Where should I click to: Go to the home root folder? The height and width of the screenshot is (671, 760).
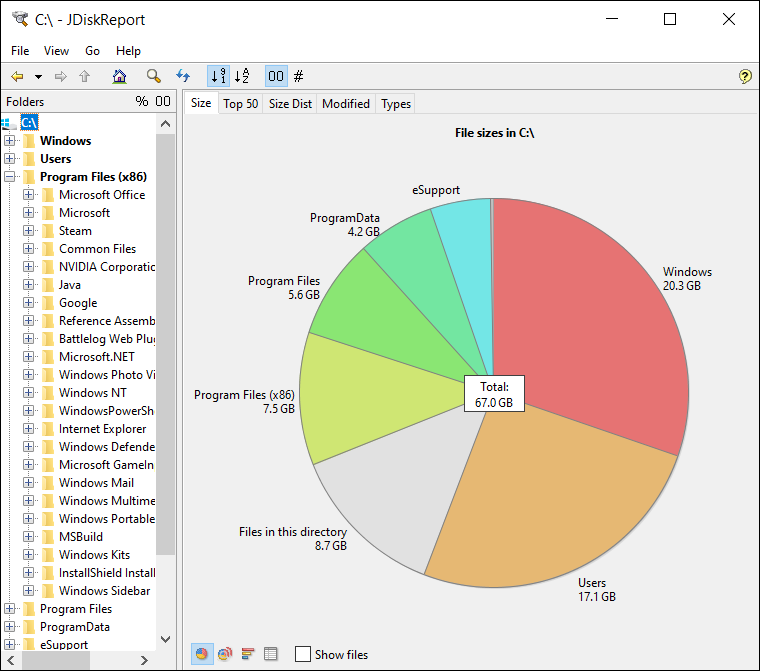click(x=119, y=77)
